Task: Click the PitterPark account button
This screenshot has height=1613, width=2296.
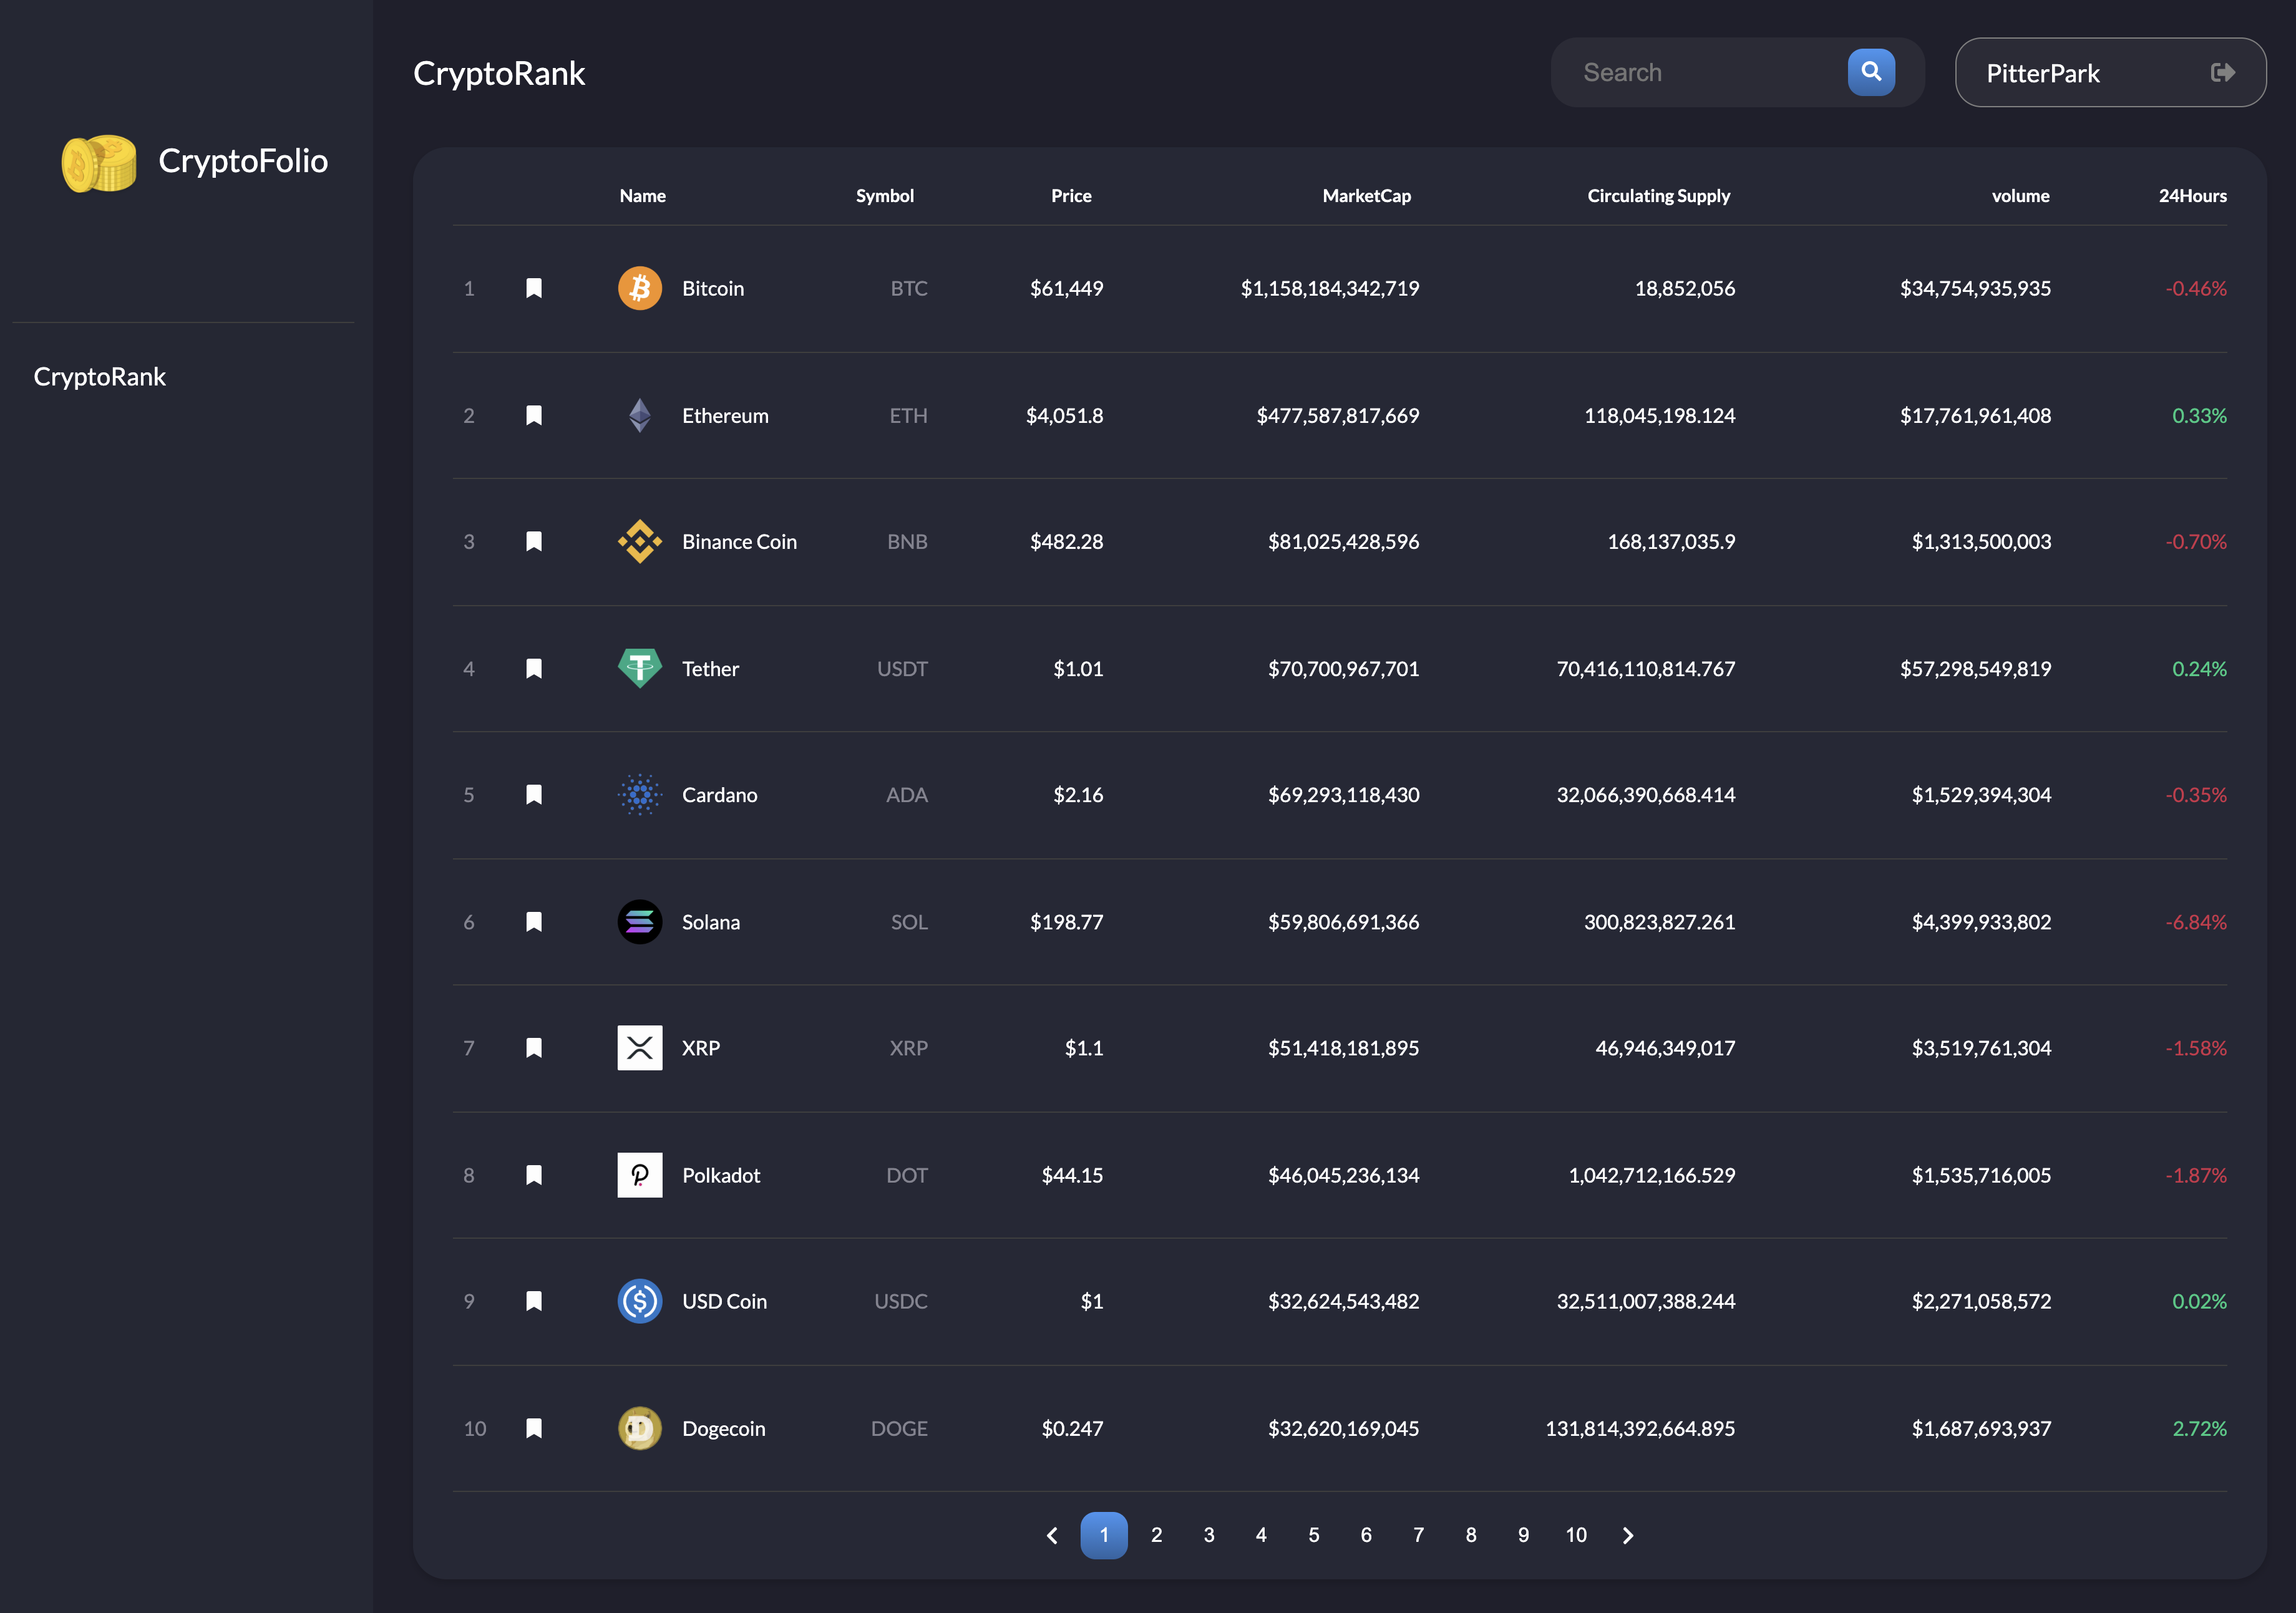Action: [2110, 72]
